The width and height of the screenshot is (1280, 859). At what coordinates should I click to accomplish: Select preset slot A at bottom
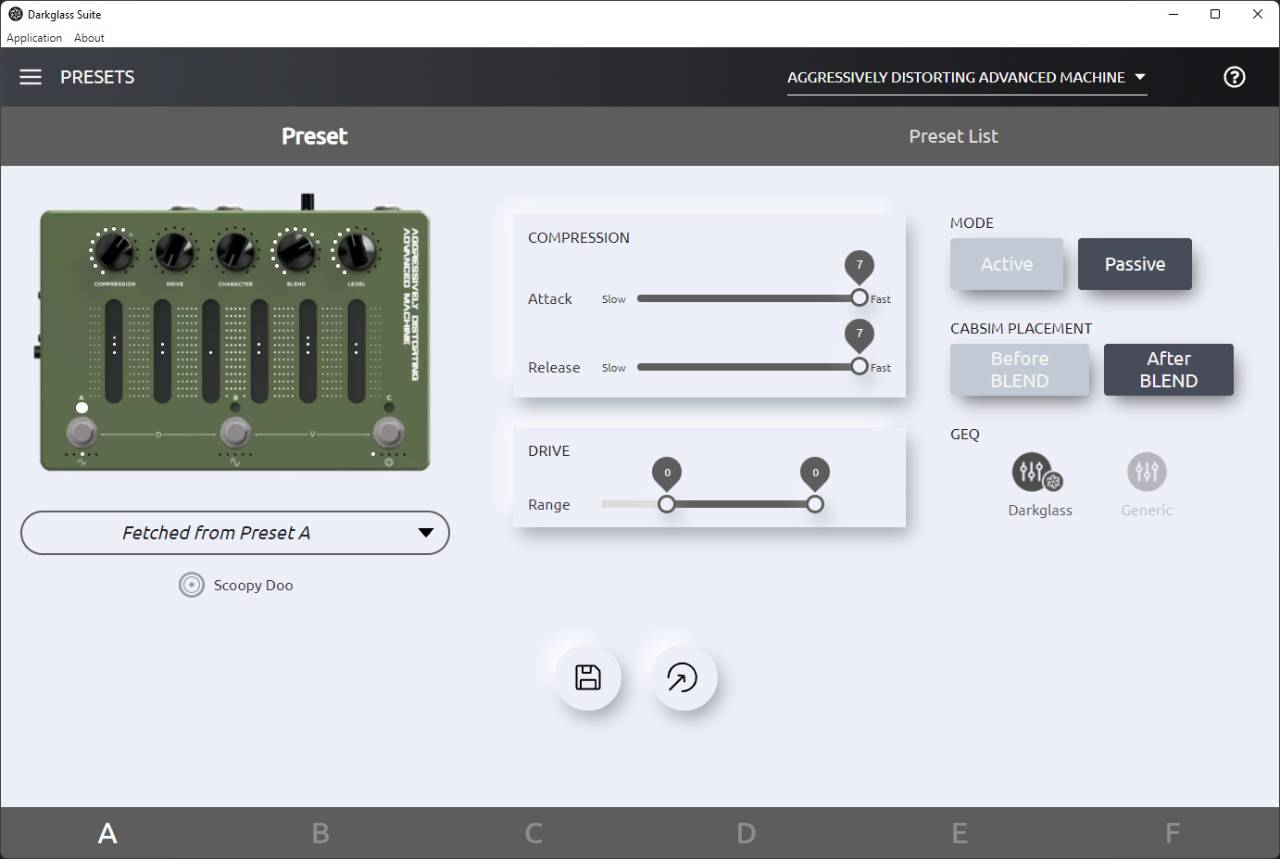pyautogui.click(x=107, y=833)
